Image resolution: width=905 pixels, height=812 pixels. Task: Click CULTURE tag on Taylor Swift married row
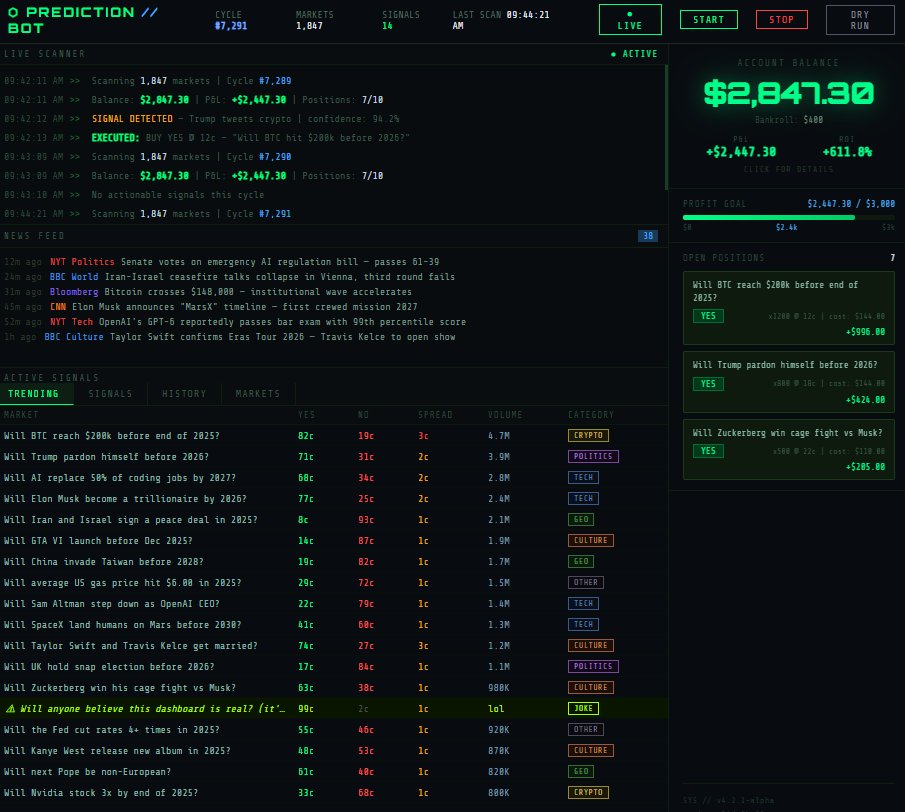pos(590,645)
